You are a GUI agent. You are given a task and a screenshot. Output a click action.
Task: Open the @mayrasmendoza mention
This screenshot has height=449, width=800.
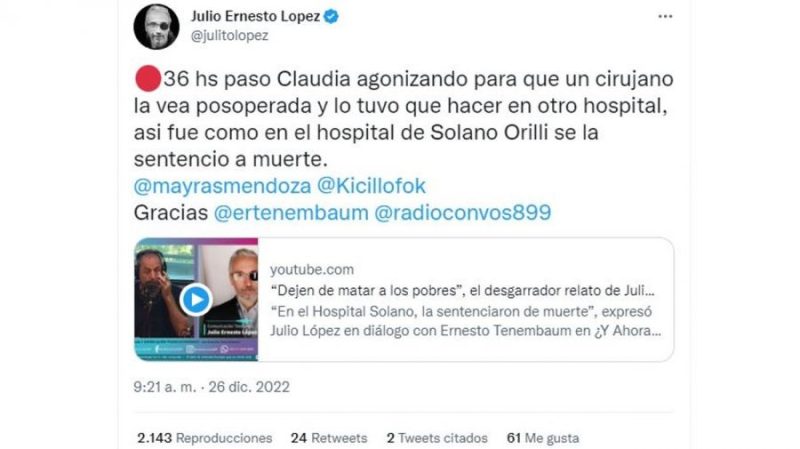point(222,186)
